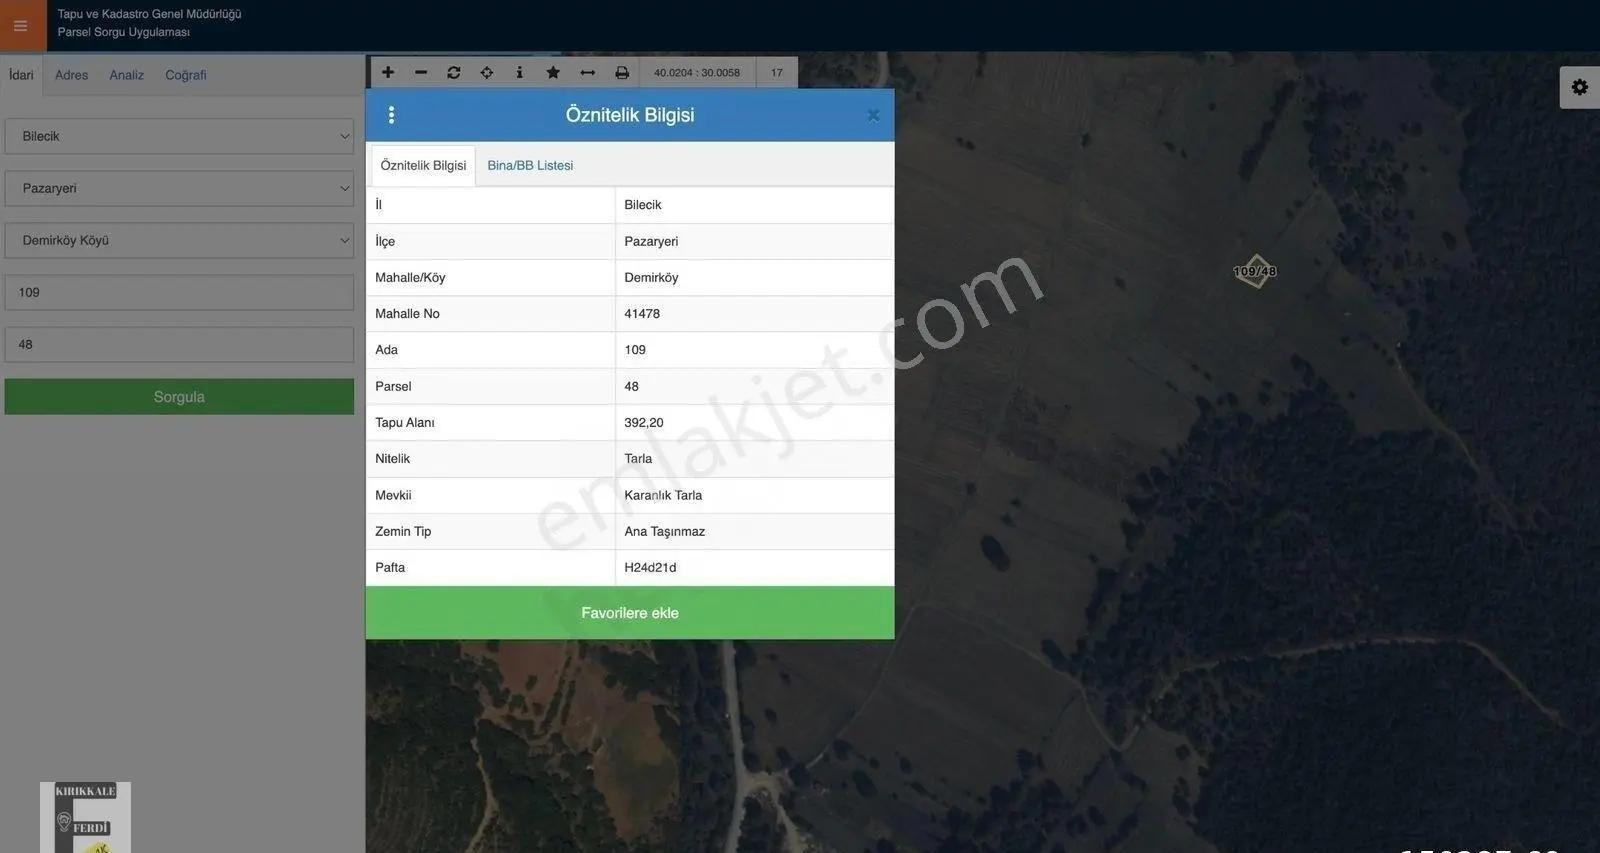This screenshot has height=853, width=1600.
Task: Switch to Analiz tab
Action: pos(127,75)
